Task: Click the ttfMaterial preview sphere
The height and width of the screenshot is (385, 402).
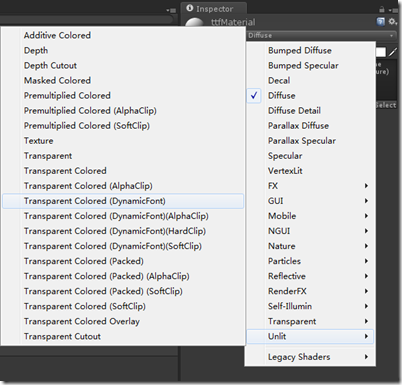Action: 194,22
